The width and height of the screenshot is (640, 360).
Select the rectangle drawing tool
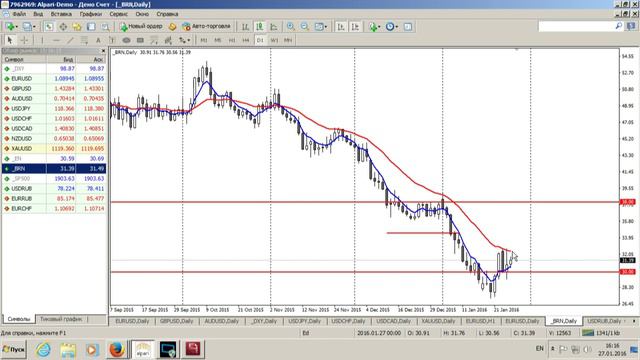(140, 40)
